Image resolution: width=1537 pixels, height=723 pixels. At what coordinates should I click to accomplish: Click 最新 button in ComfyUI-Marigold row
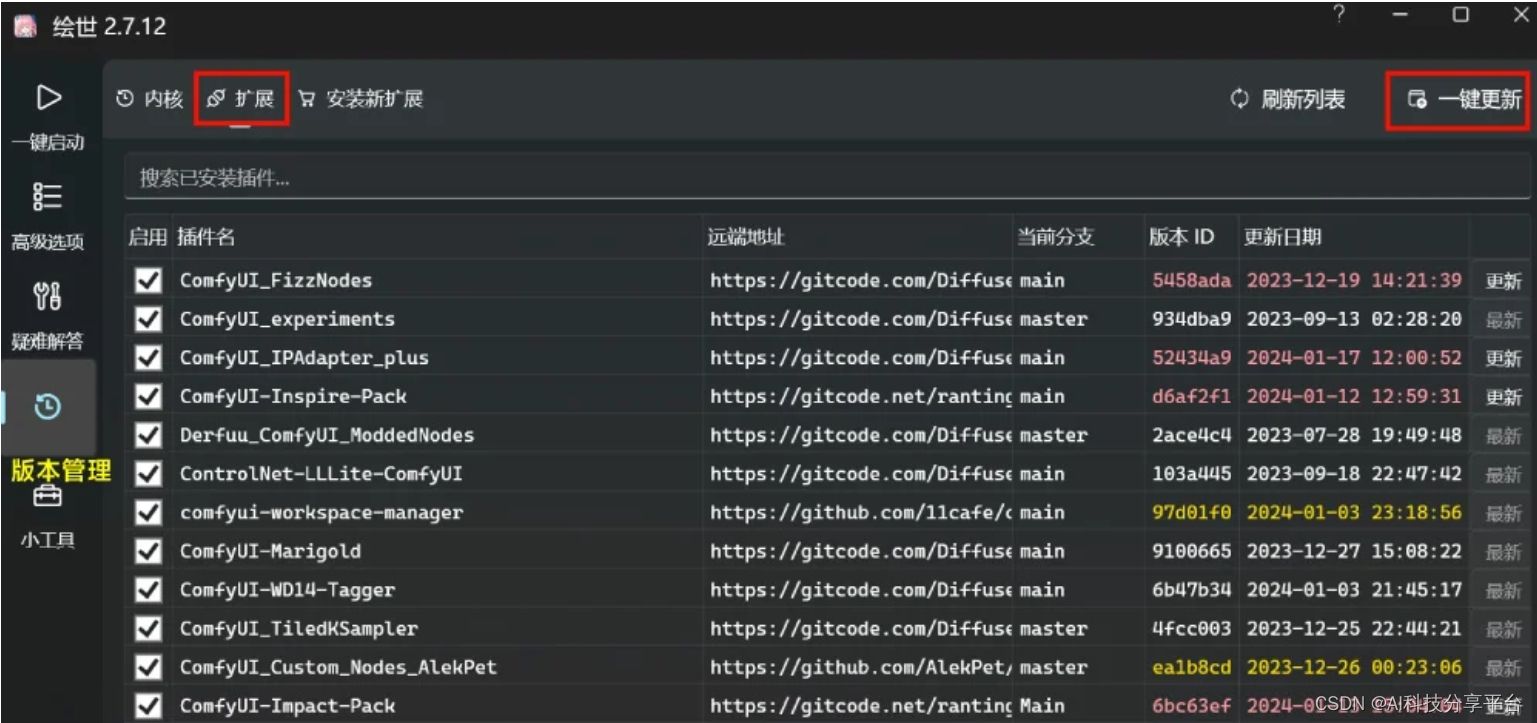(1502, 552)
